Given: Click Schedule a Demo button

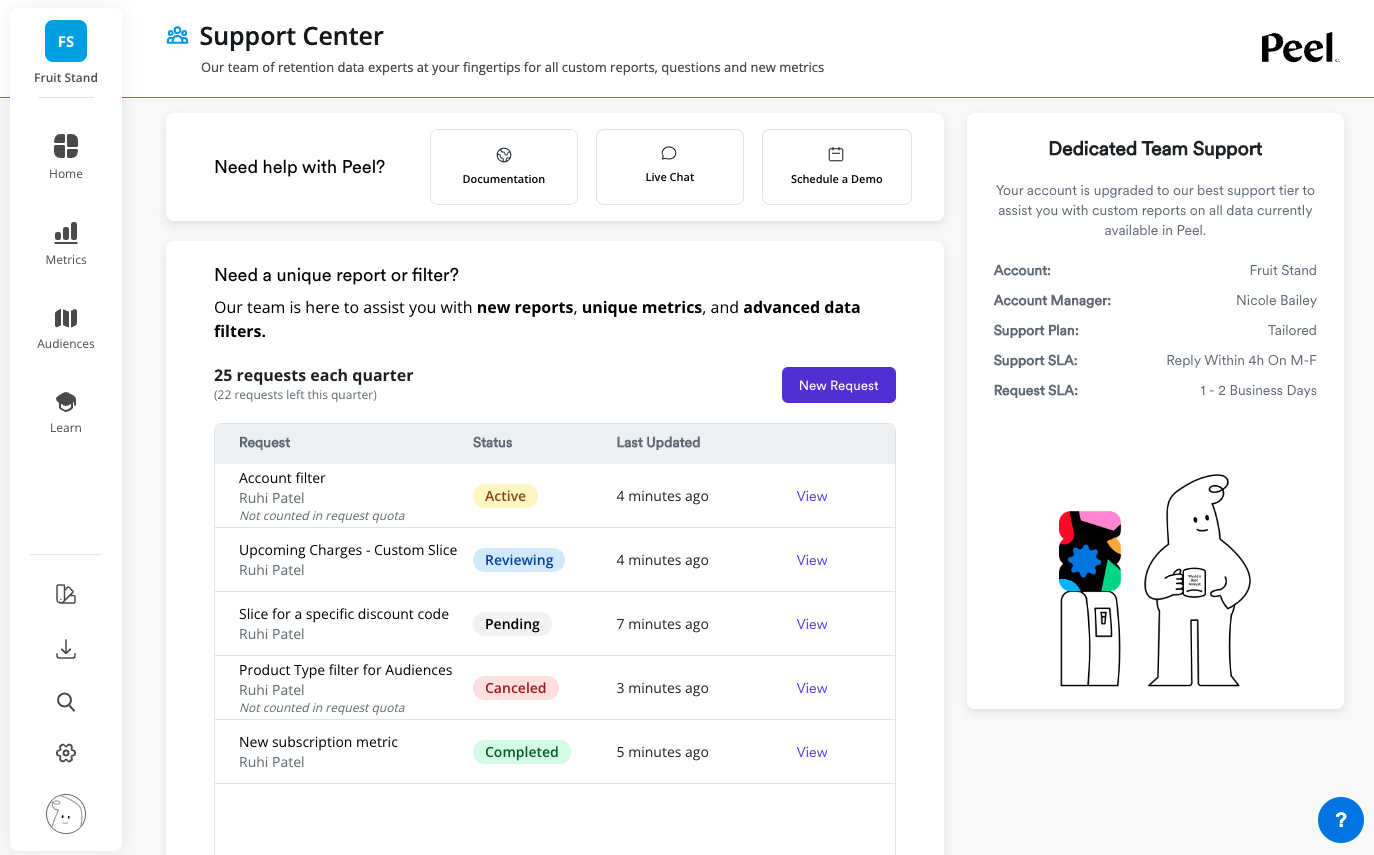Looking at the screenshot, I should [837, 167].
